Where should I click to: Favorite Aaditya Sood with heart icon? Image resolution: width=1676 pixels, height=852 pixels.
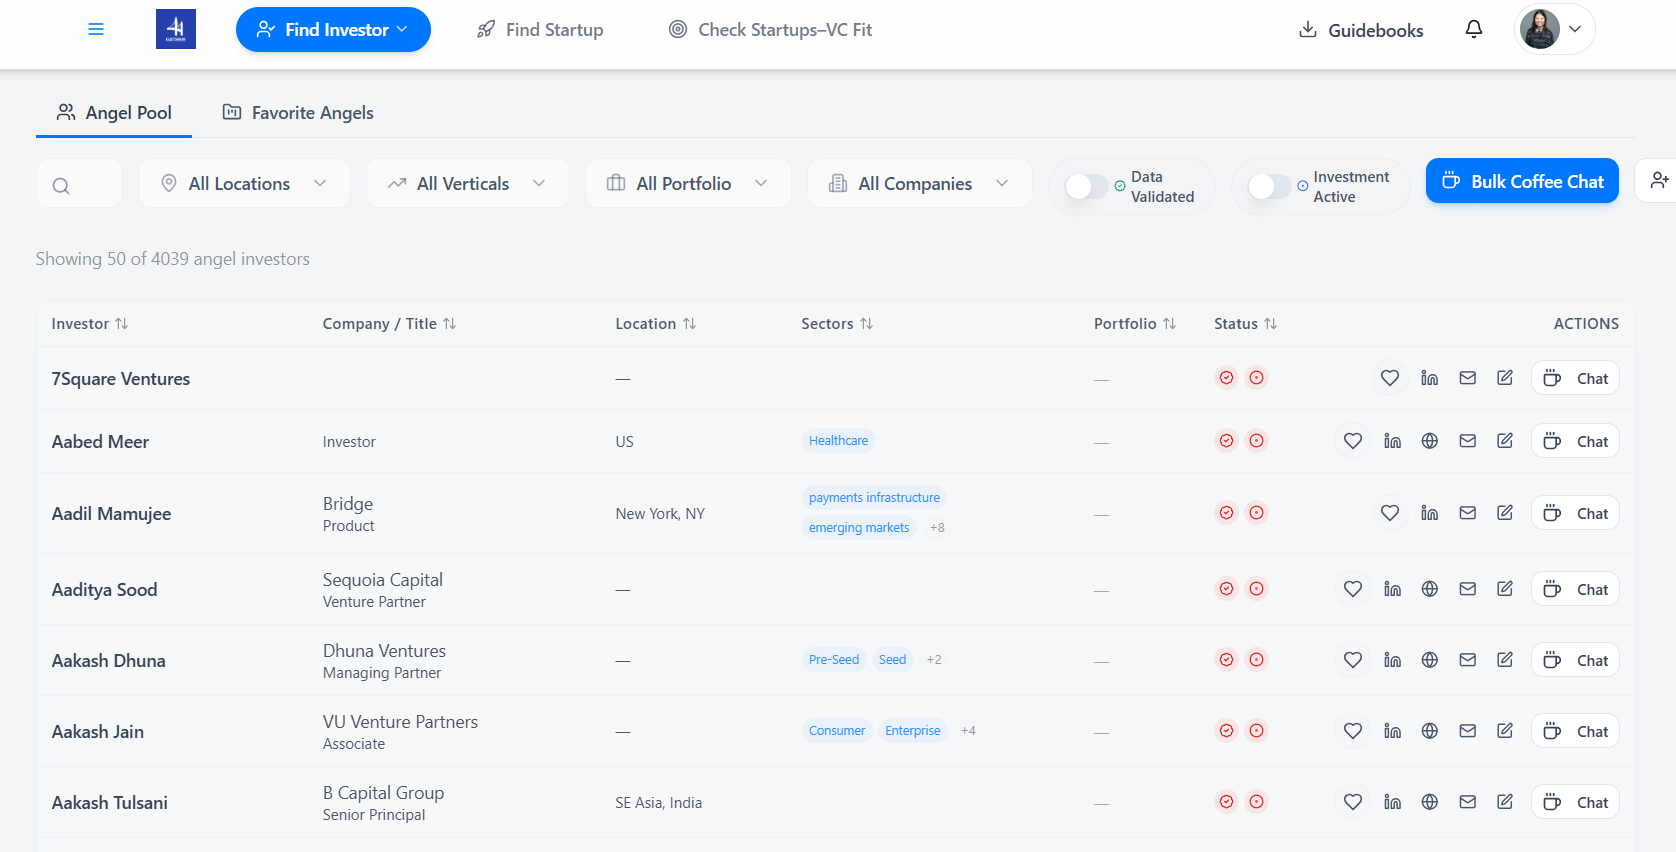pyautogui.click(x=1353, y=589)
